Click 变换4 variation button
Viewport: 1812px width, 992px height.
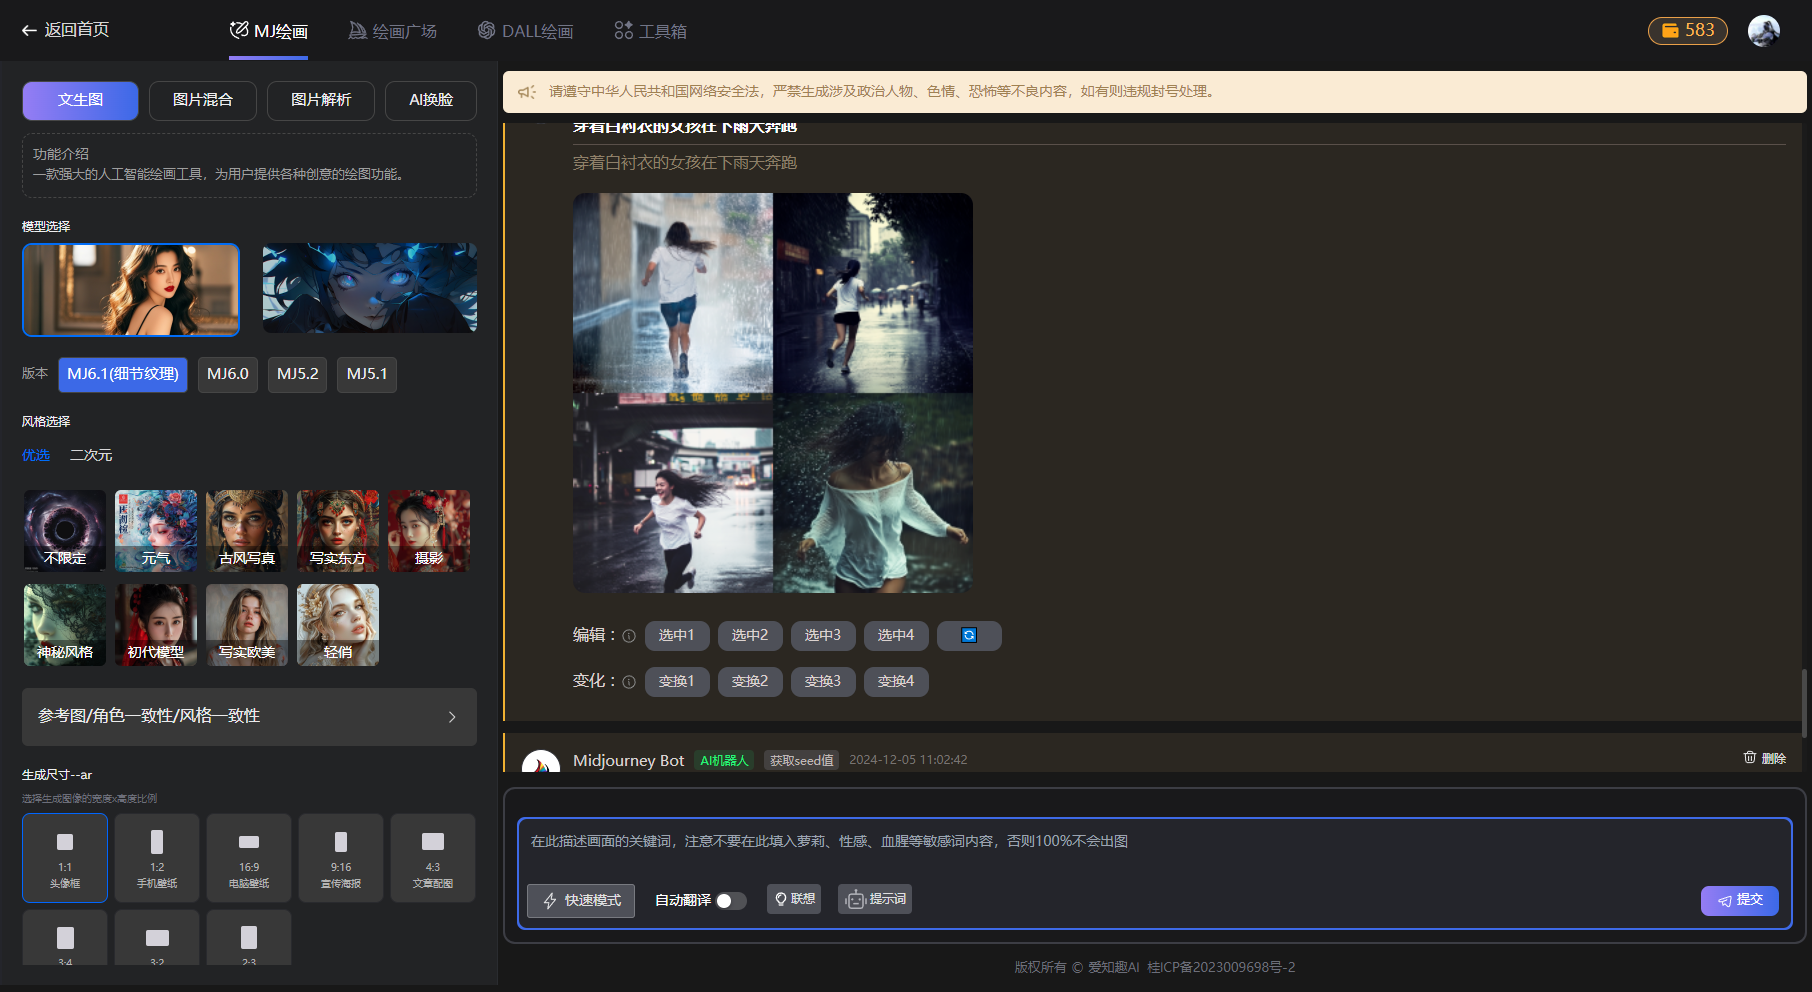coord(896,682)
